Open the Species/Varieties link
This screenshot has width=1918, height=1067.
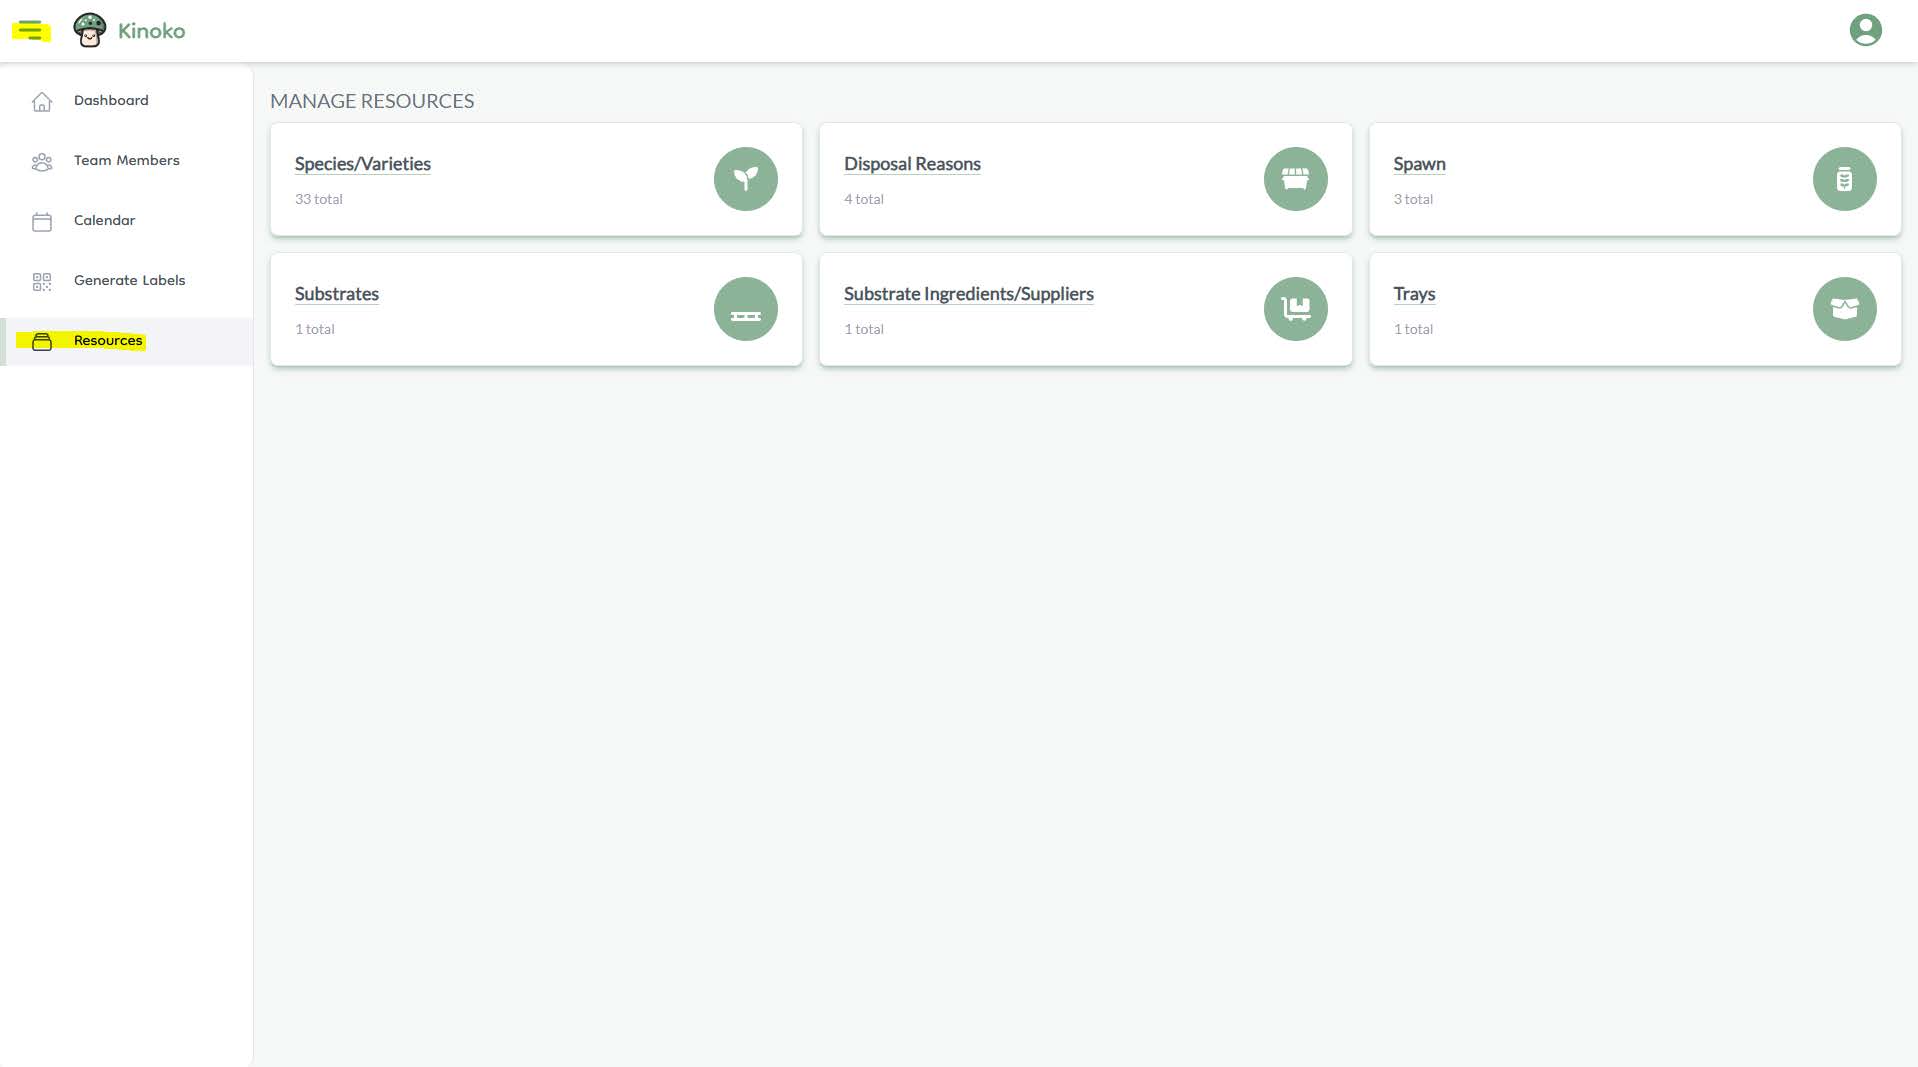[x=362, y=164]
